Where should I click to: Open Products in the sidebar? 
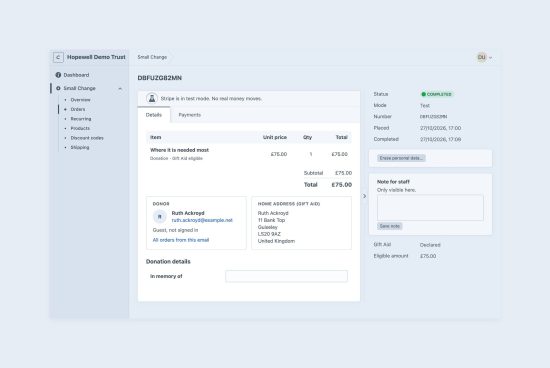(80, 128)
